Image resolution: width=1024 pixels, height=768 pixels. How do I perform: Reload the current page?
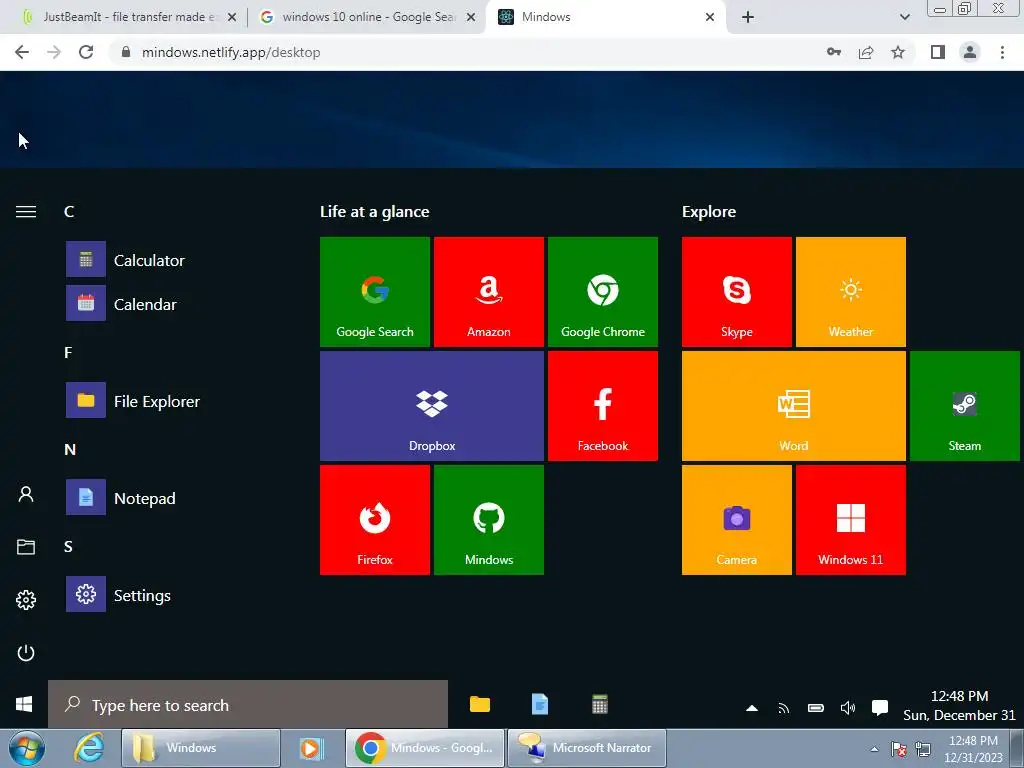tap(86, 52)
